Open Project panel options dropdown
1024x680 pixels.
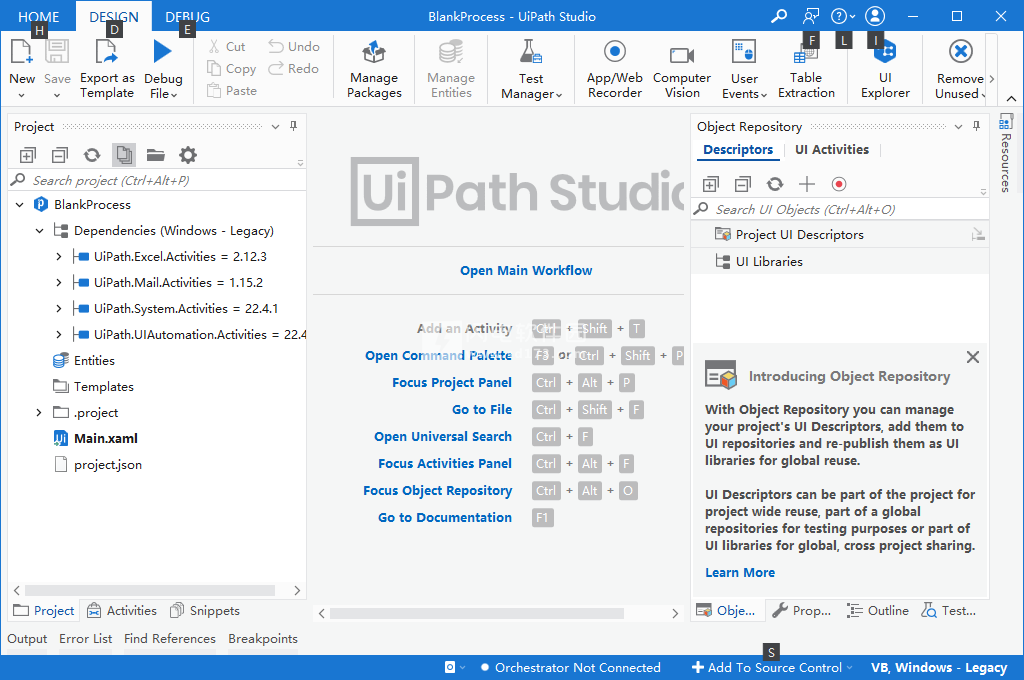coord(276,127)
